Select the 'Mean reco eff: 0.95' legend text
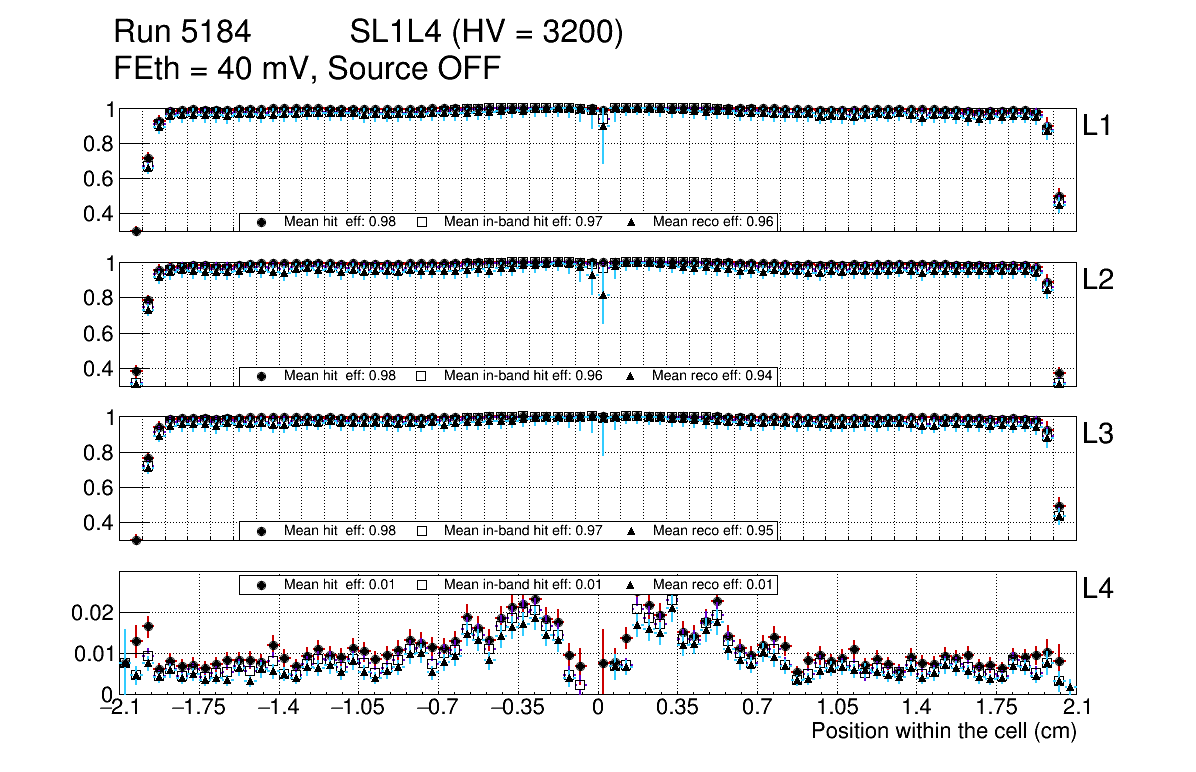1196x772 pixels. point(713,530)
